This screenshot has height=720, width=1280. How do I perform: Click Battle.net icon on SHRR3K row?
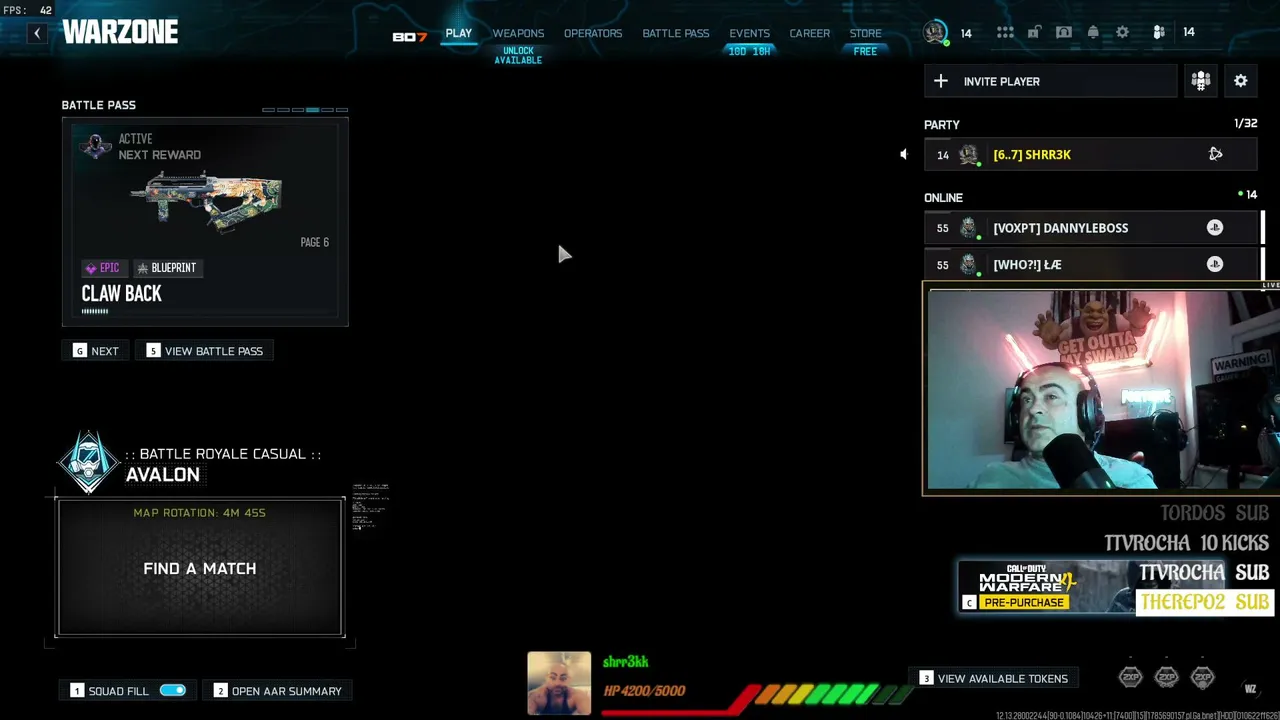pyautogui.click(x=1215, y=154)
